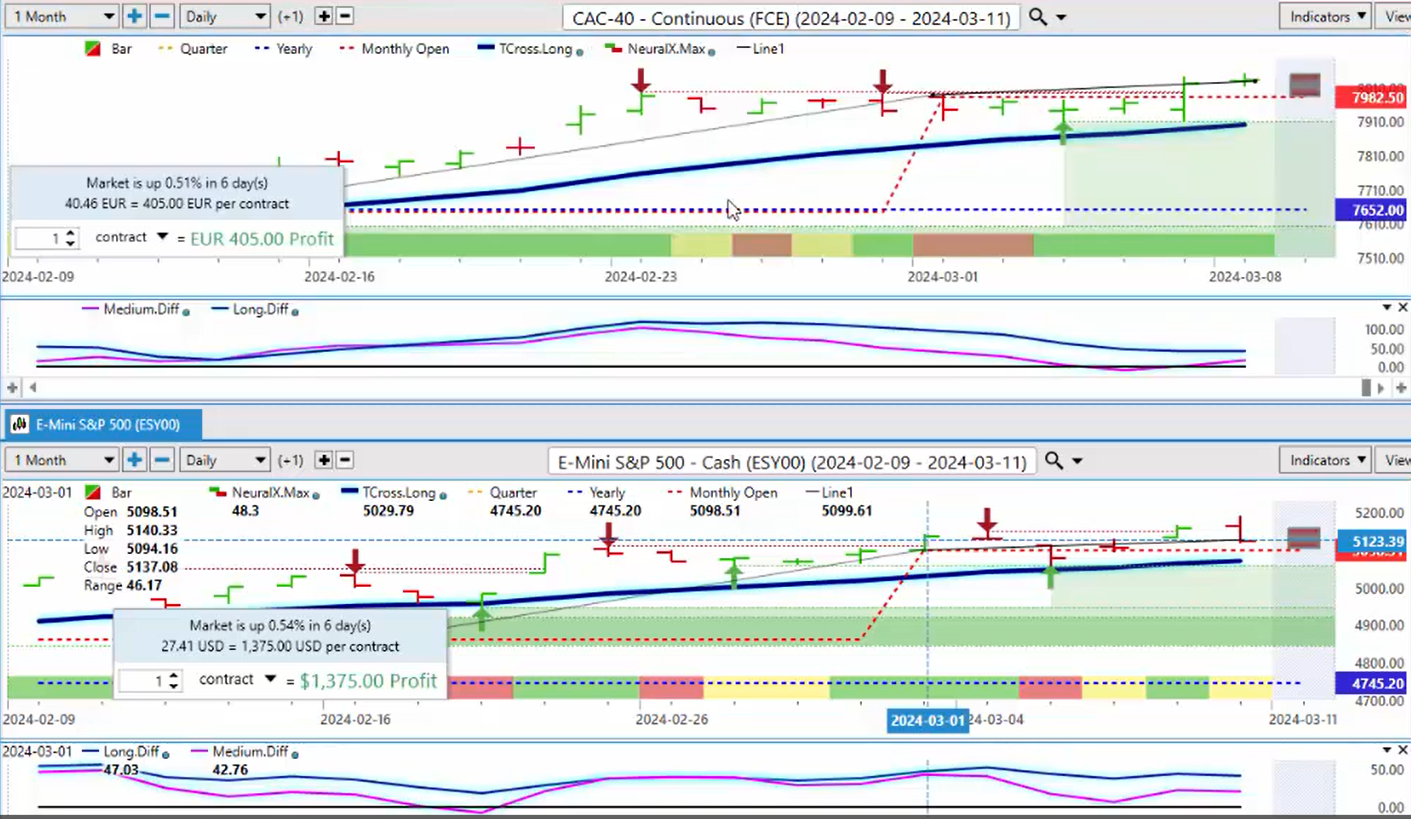Toggle TCross.Long legend on E-Mini chart
The image size is (1411, 819).
pyautogui.click(x=392, y=492)
